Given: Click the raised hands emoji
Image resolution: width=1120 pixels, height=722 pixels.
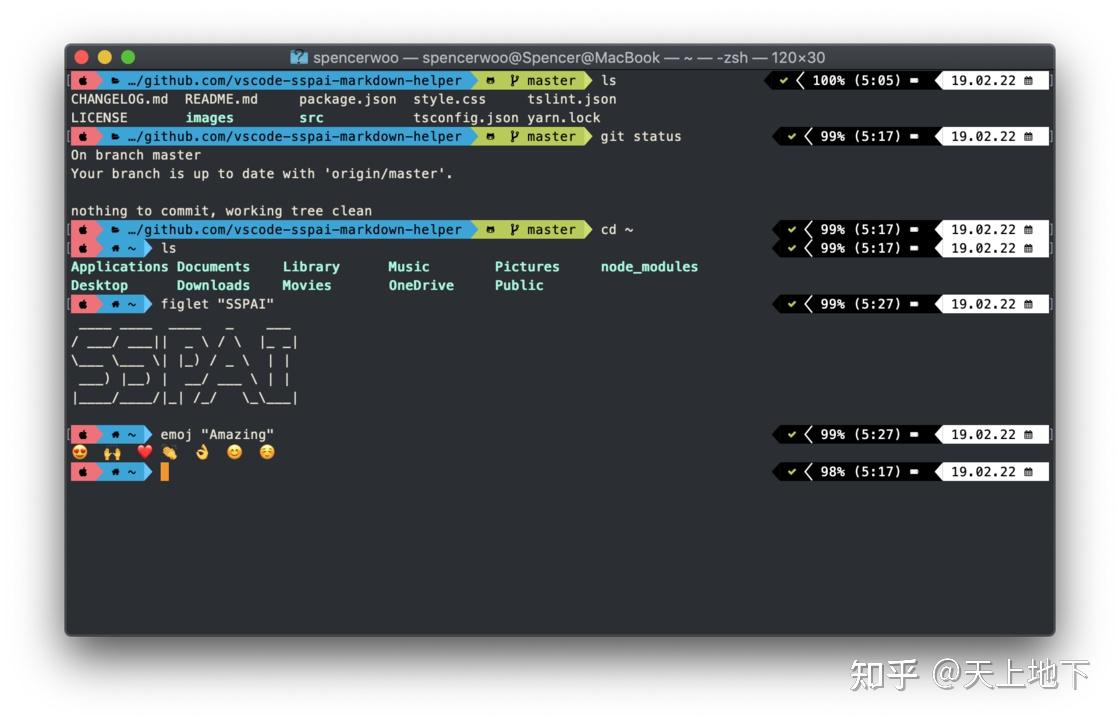Looking at the screenshot, I should click(x=112, y=453).
